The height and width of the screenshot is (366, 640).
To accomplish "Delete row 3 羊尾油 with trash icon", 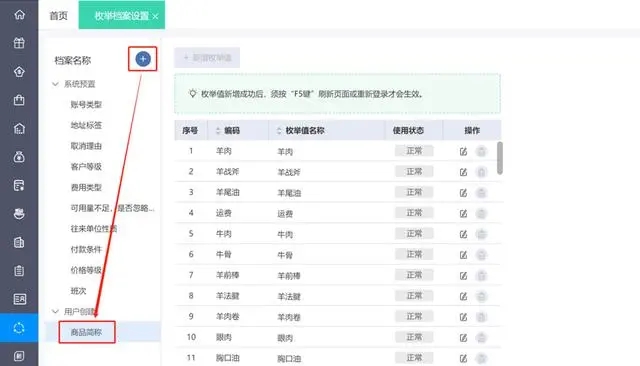I will [x=482, y=193].
